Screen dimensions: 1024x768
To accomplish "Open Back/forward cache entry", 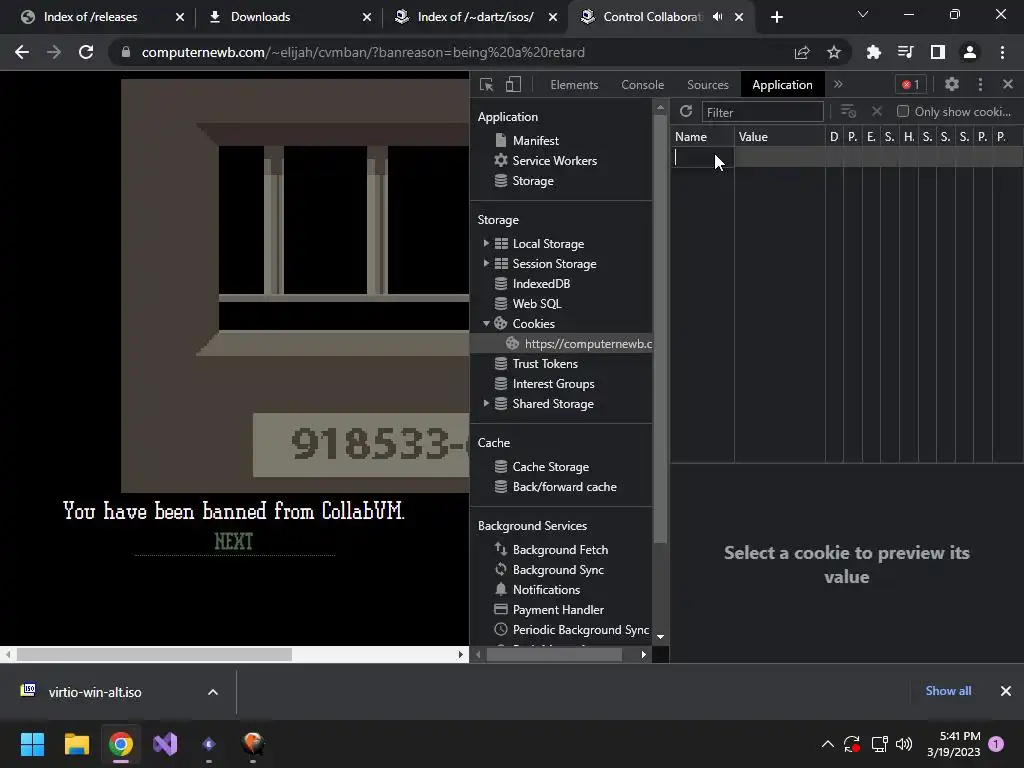I will (x=564, y=487).
